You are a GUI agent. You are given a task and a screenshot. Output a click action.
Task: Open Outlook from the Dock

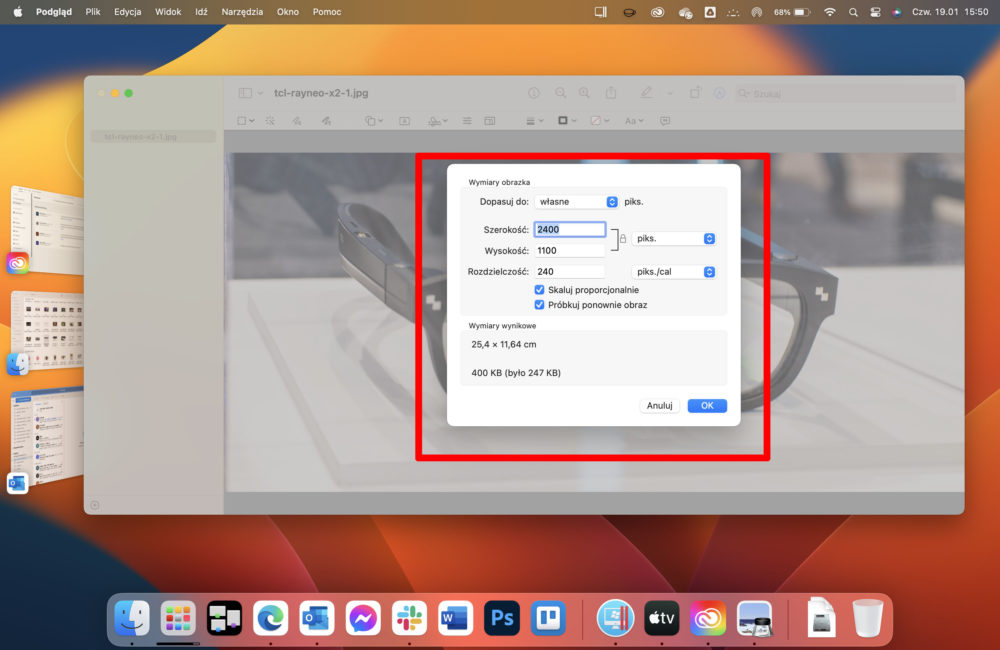317,618
